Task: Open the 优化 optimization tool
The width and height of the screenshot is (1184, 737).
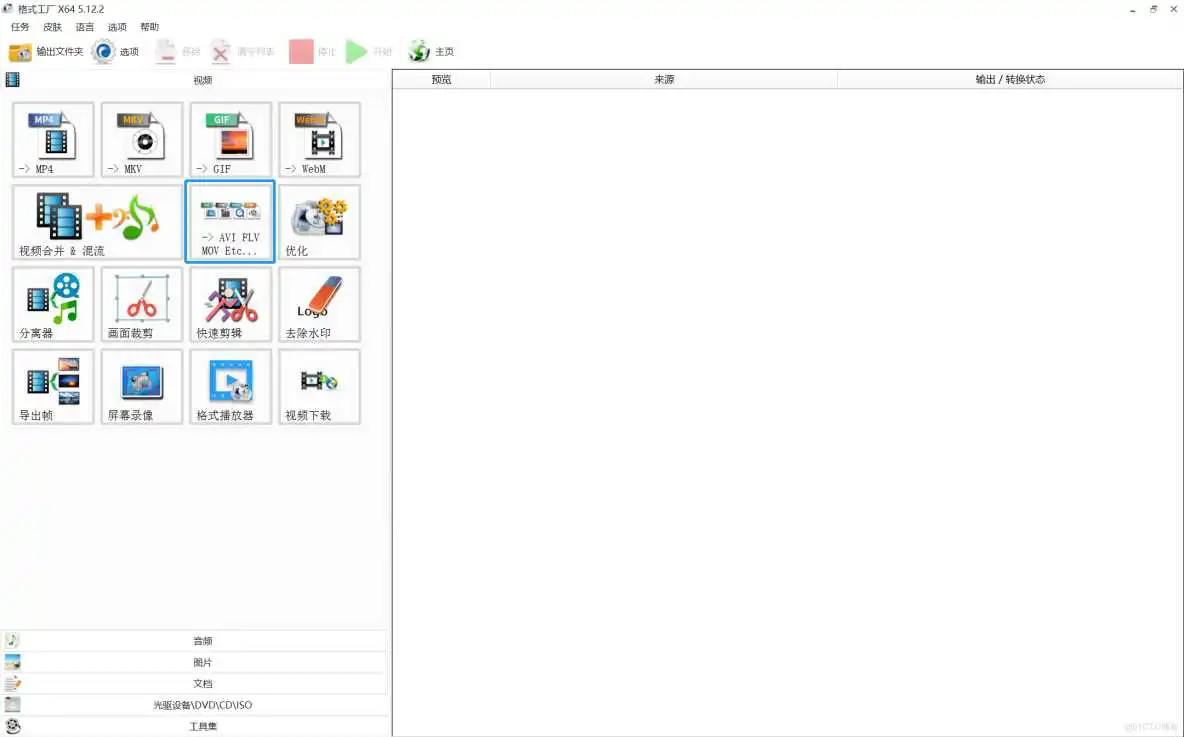Action: pos(318,221)
